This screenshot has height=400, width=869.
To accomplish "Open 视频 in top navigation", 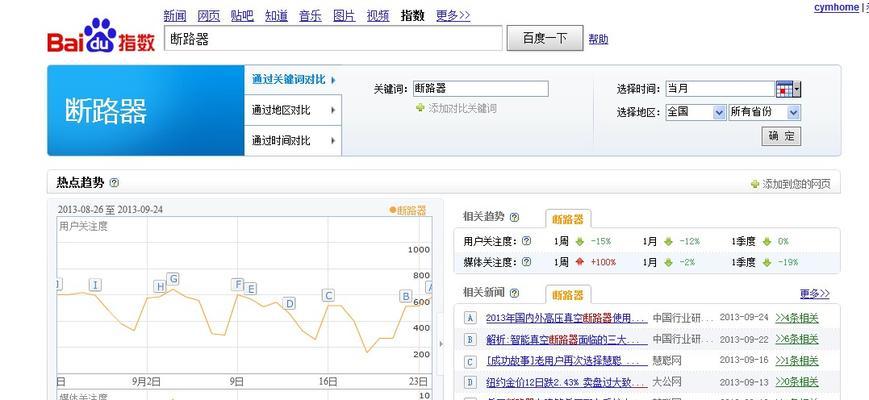I will click(x=378, y=16).
